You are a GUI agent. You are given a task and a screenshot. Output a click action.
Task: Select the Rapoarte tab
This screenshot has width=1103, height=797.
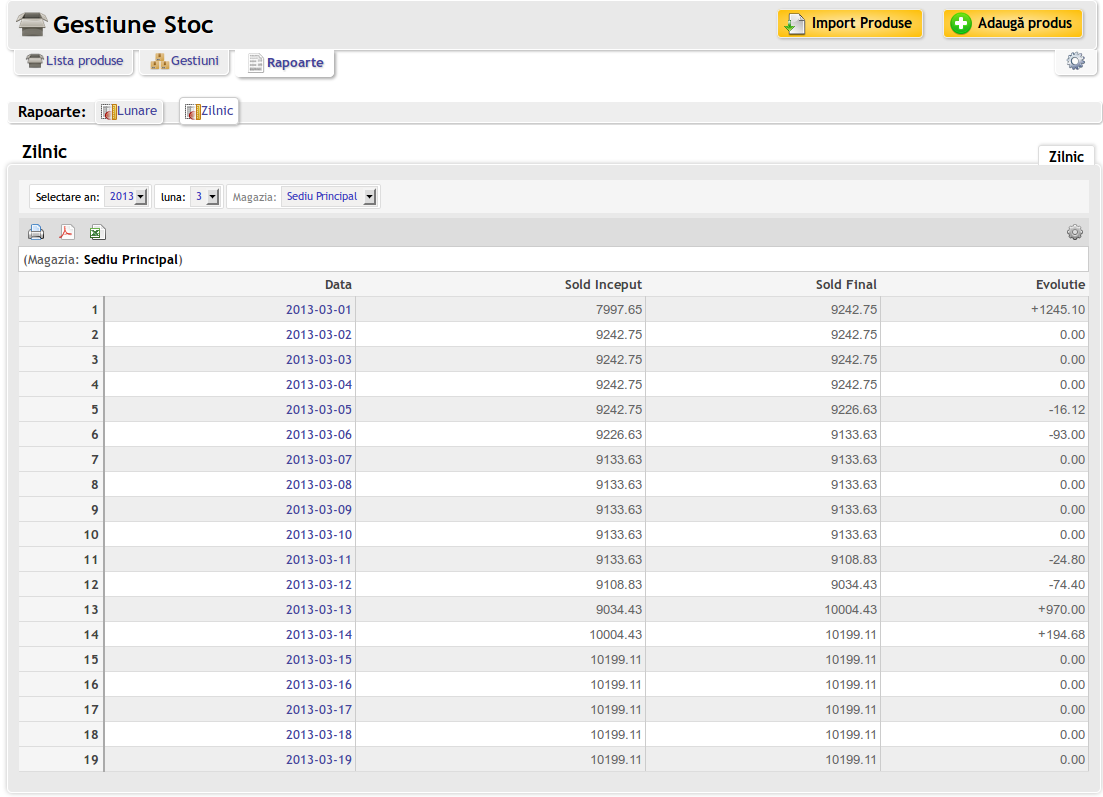(x=285, y=62)
